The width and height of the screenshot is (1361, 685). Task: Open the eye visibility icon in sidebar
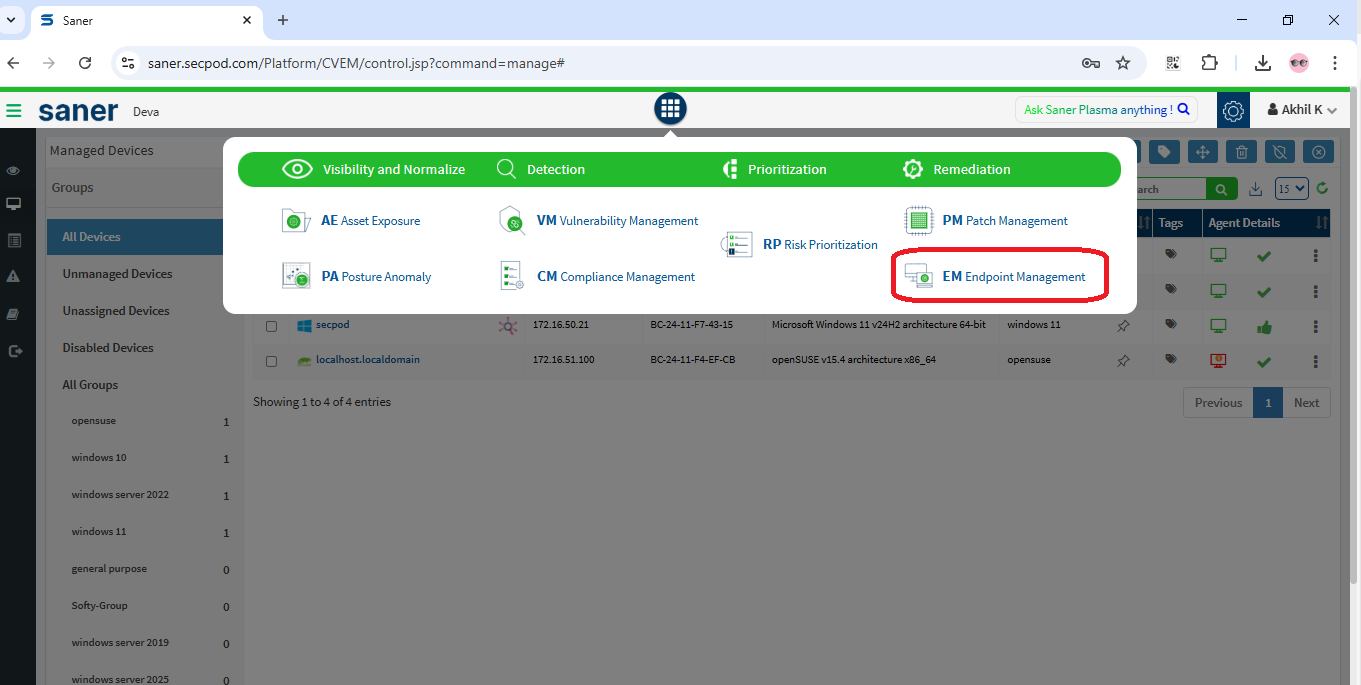pyautogui.click(x=14, y=171)
